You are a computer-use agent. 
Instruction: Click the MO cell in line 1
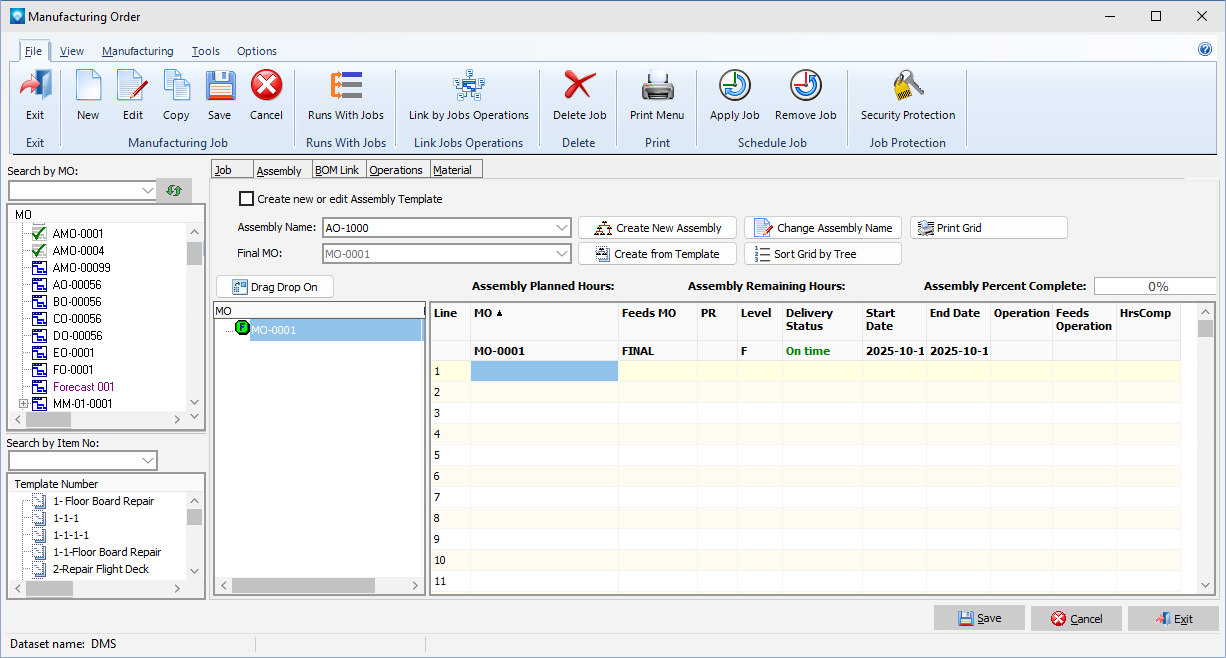pos(544,371)
